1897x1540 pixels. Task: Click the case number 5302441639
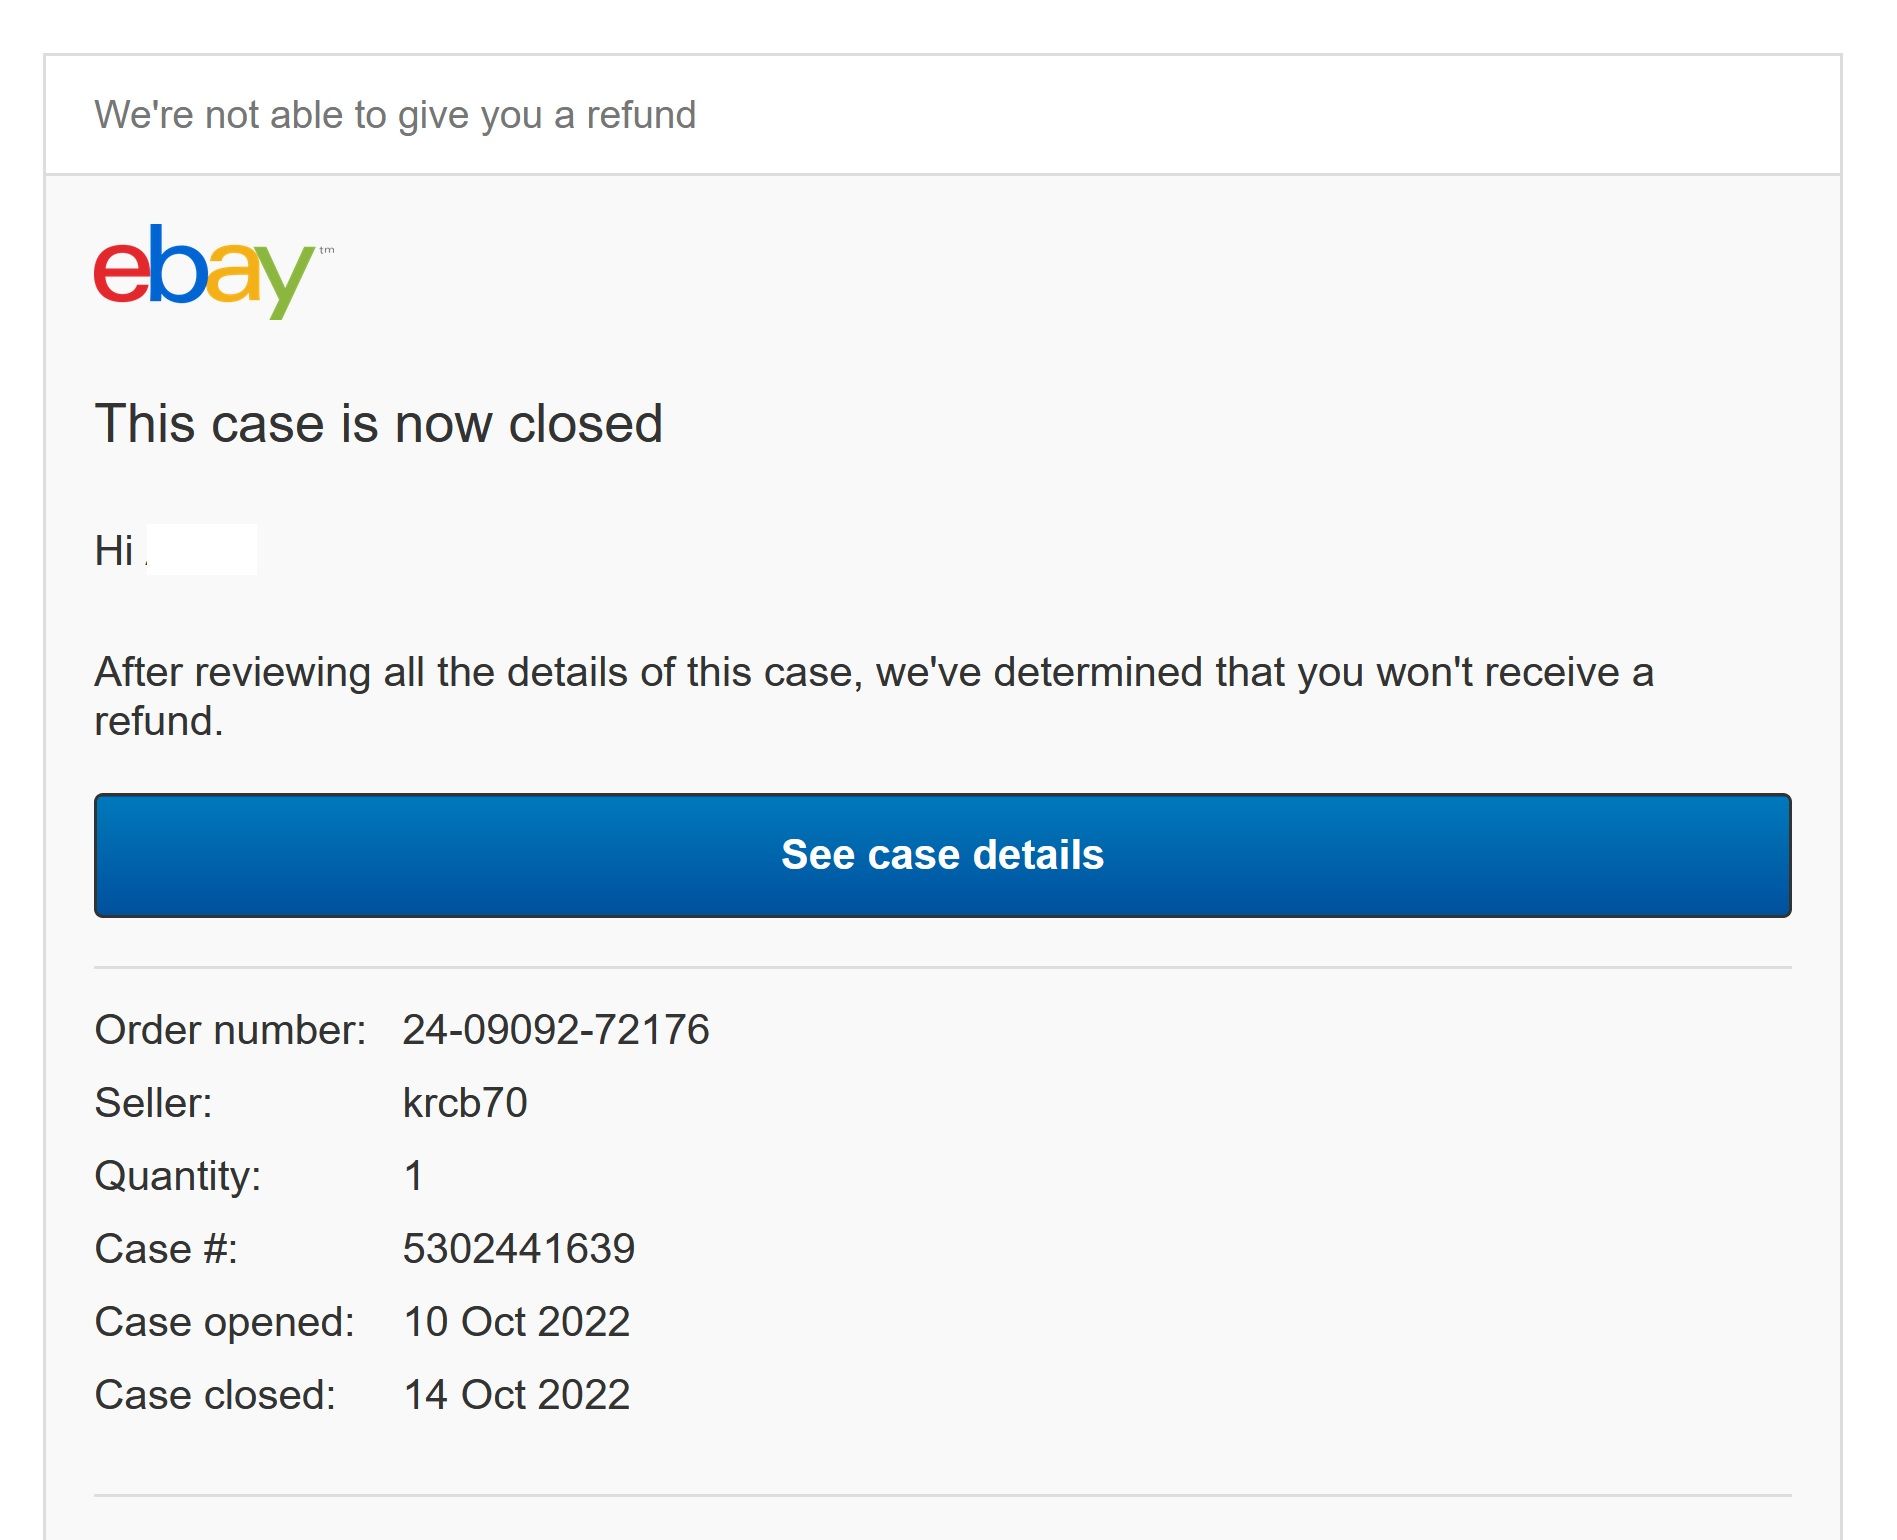coord(519,1247)
